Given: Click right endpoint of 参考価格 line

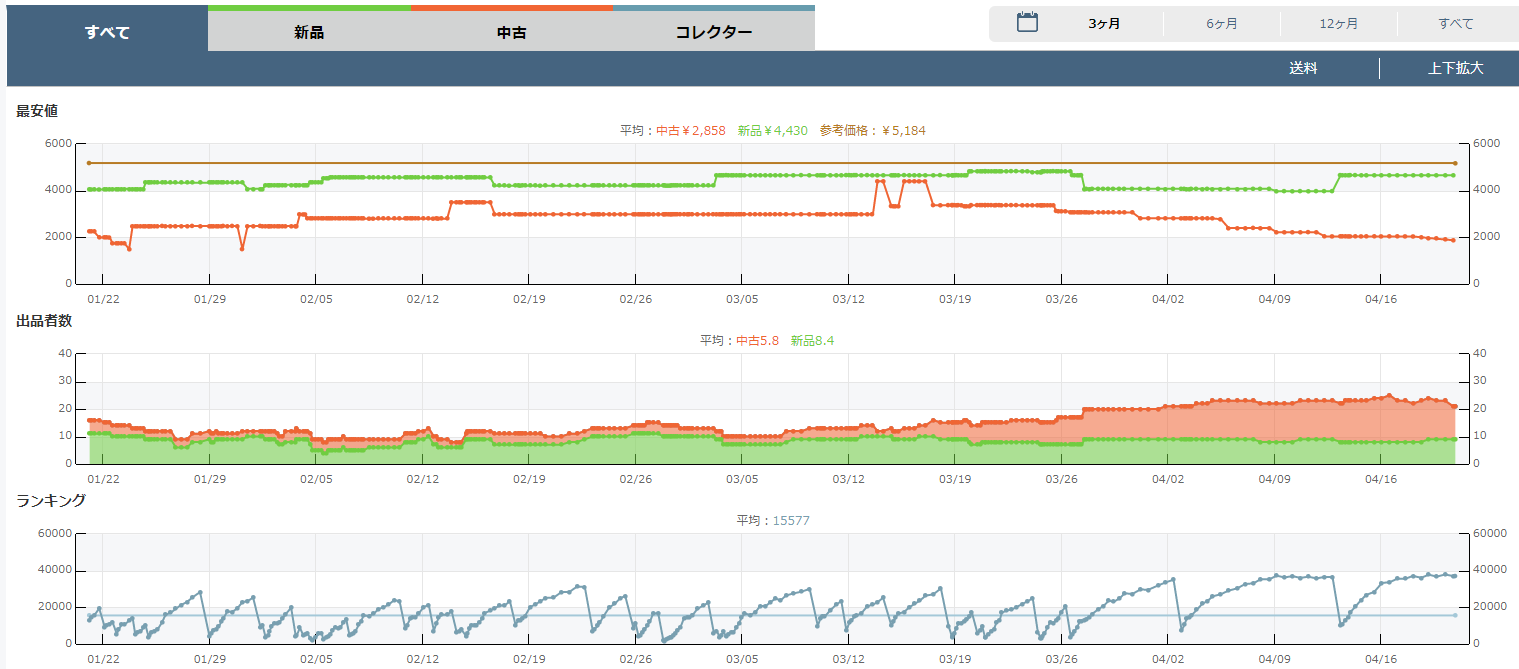Looking at the screenshot, I should [1455, 163].
